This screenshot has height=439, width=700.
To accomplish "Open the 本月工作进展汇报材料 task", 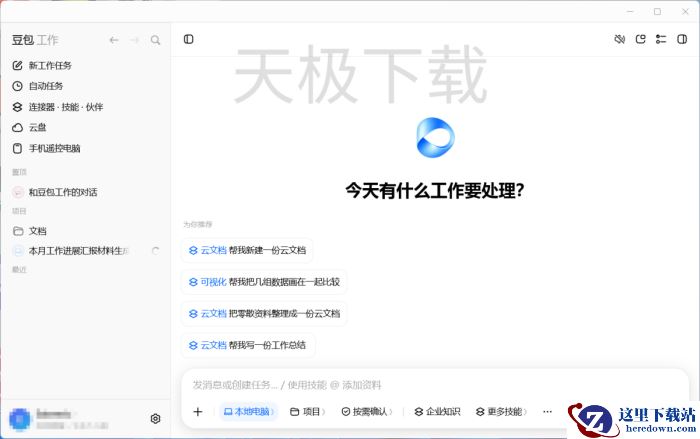I will (78, 251).
